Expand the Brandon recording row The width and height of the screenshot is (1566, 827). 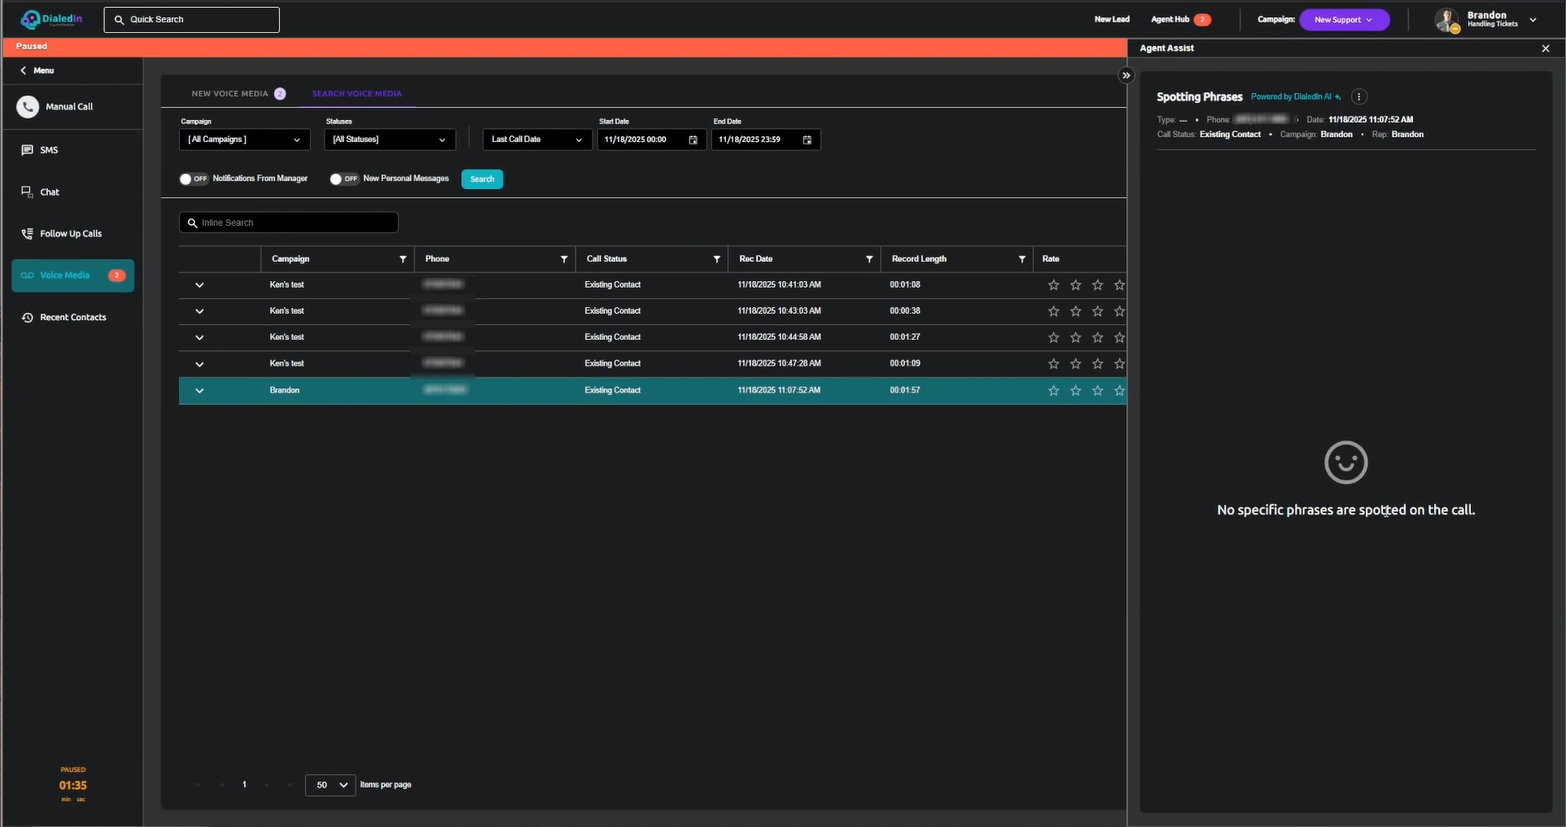(x=199, y=391)
